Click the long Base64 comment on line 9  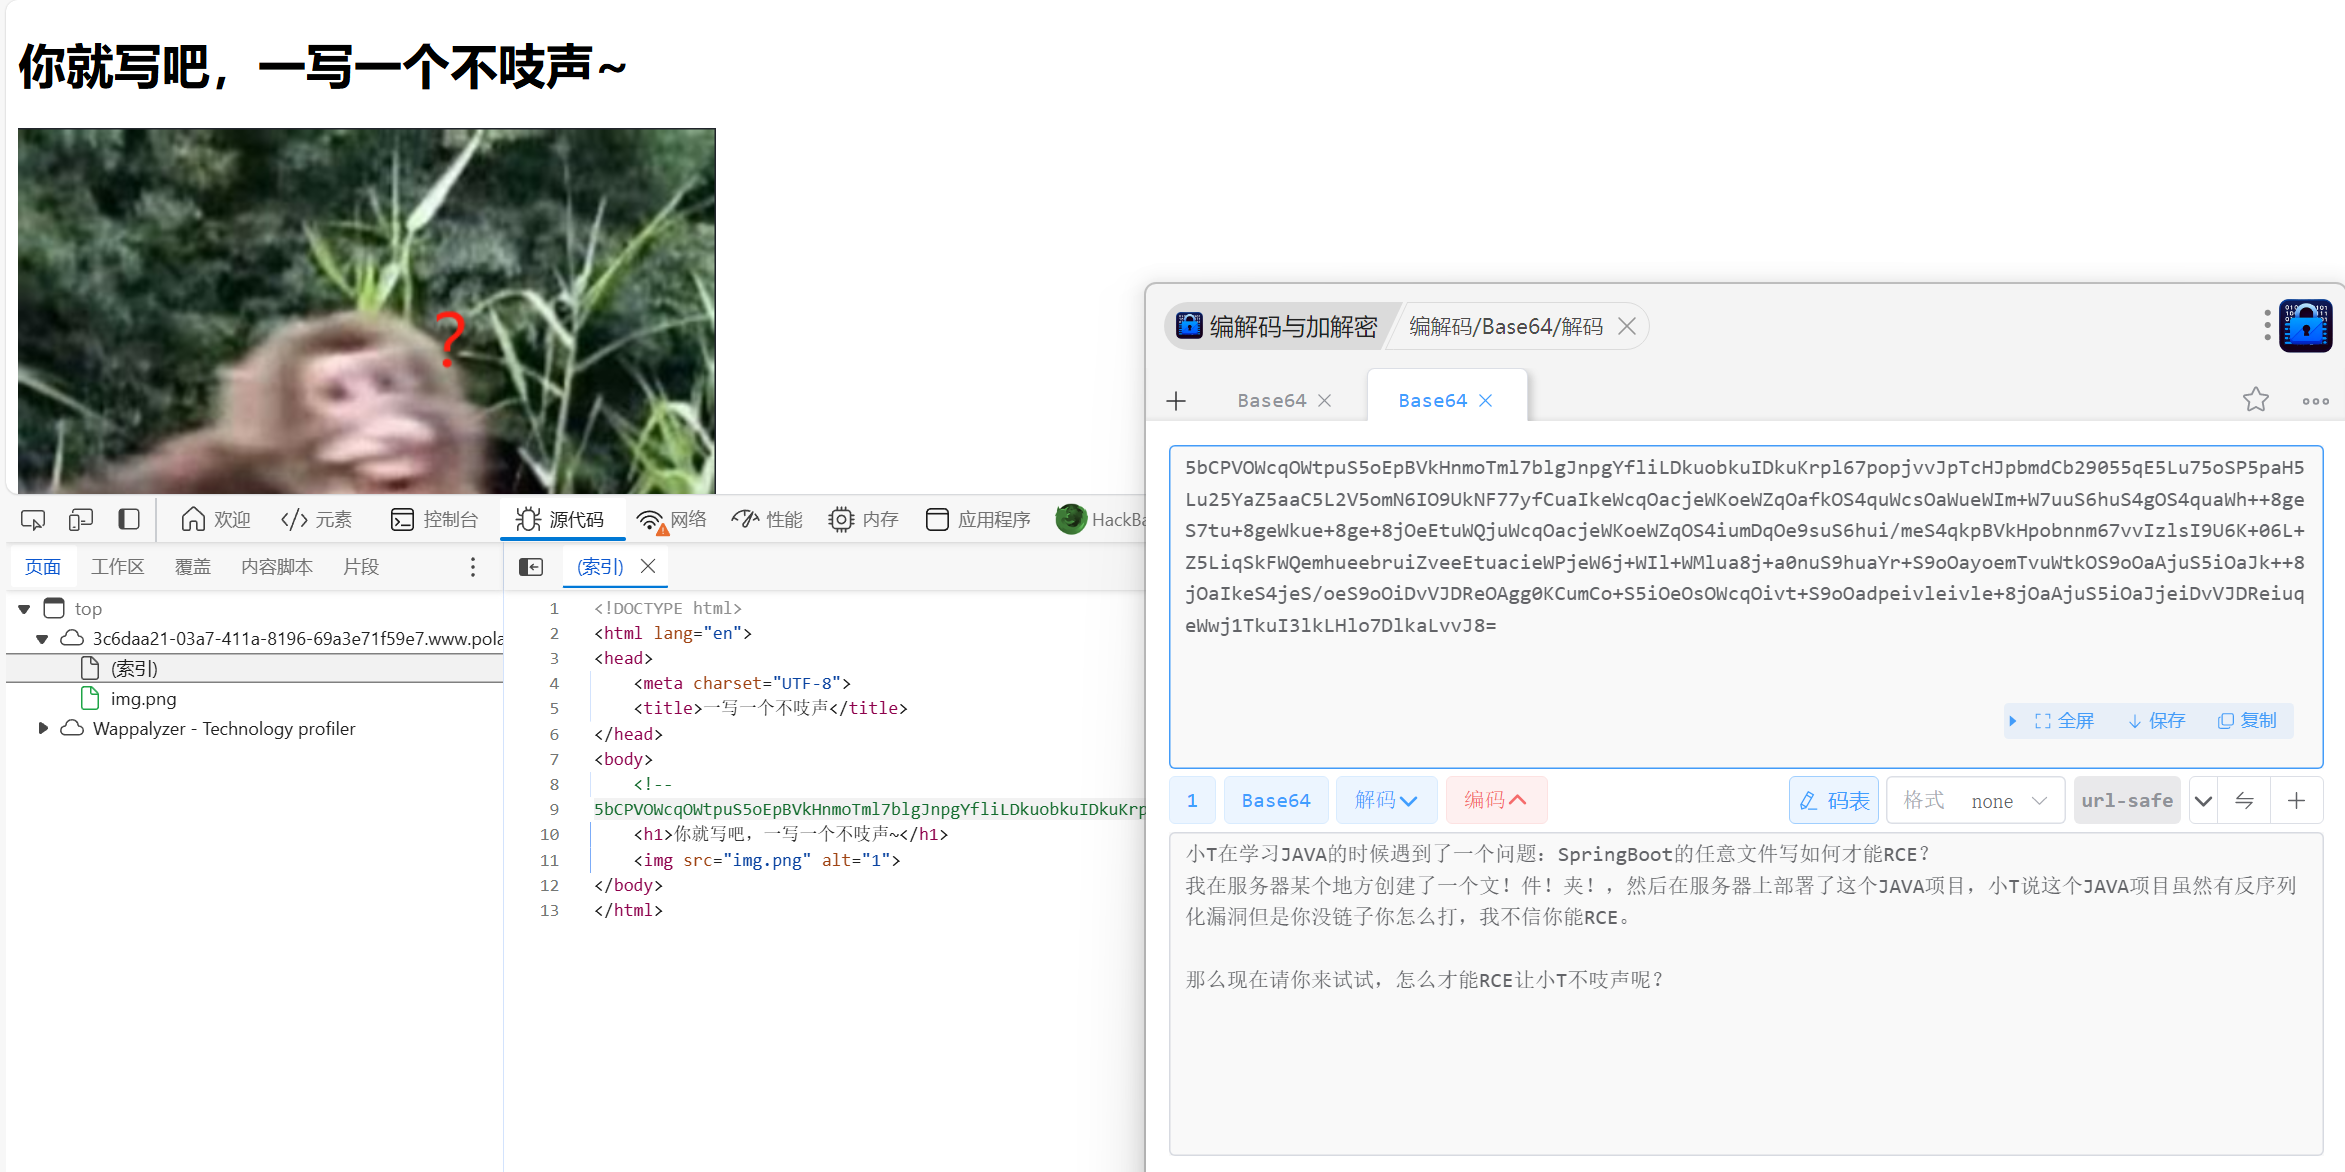pos(869,809)
